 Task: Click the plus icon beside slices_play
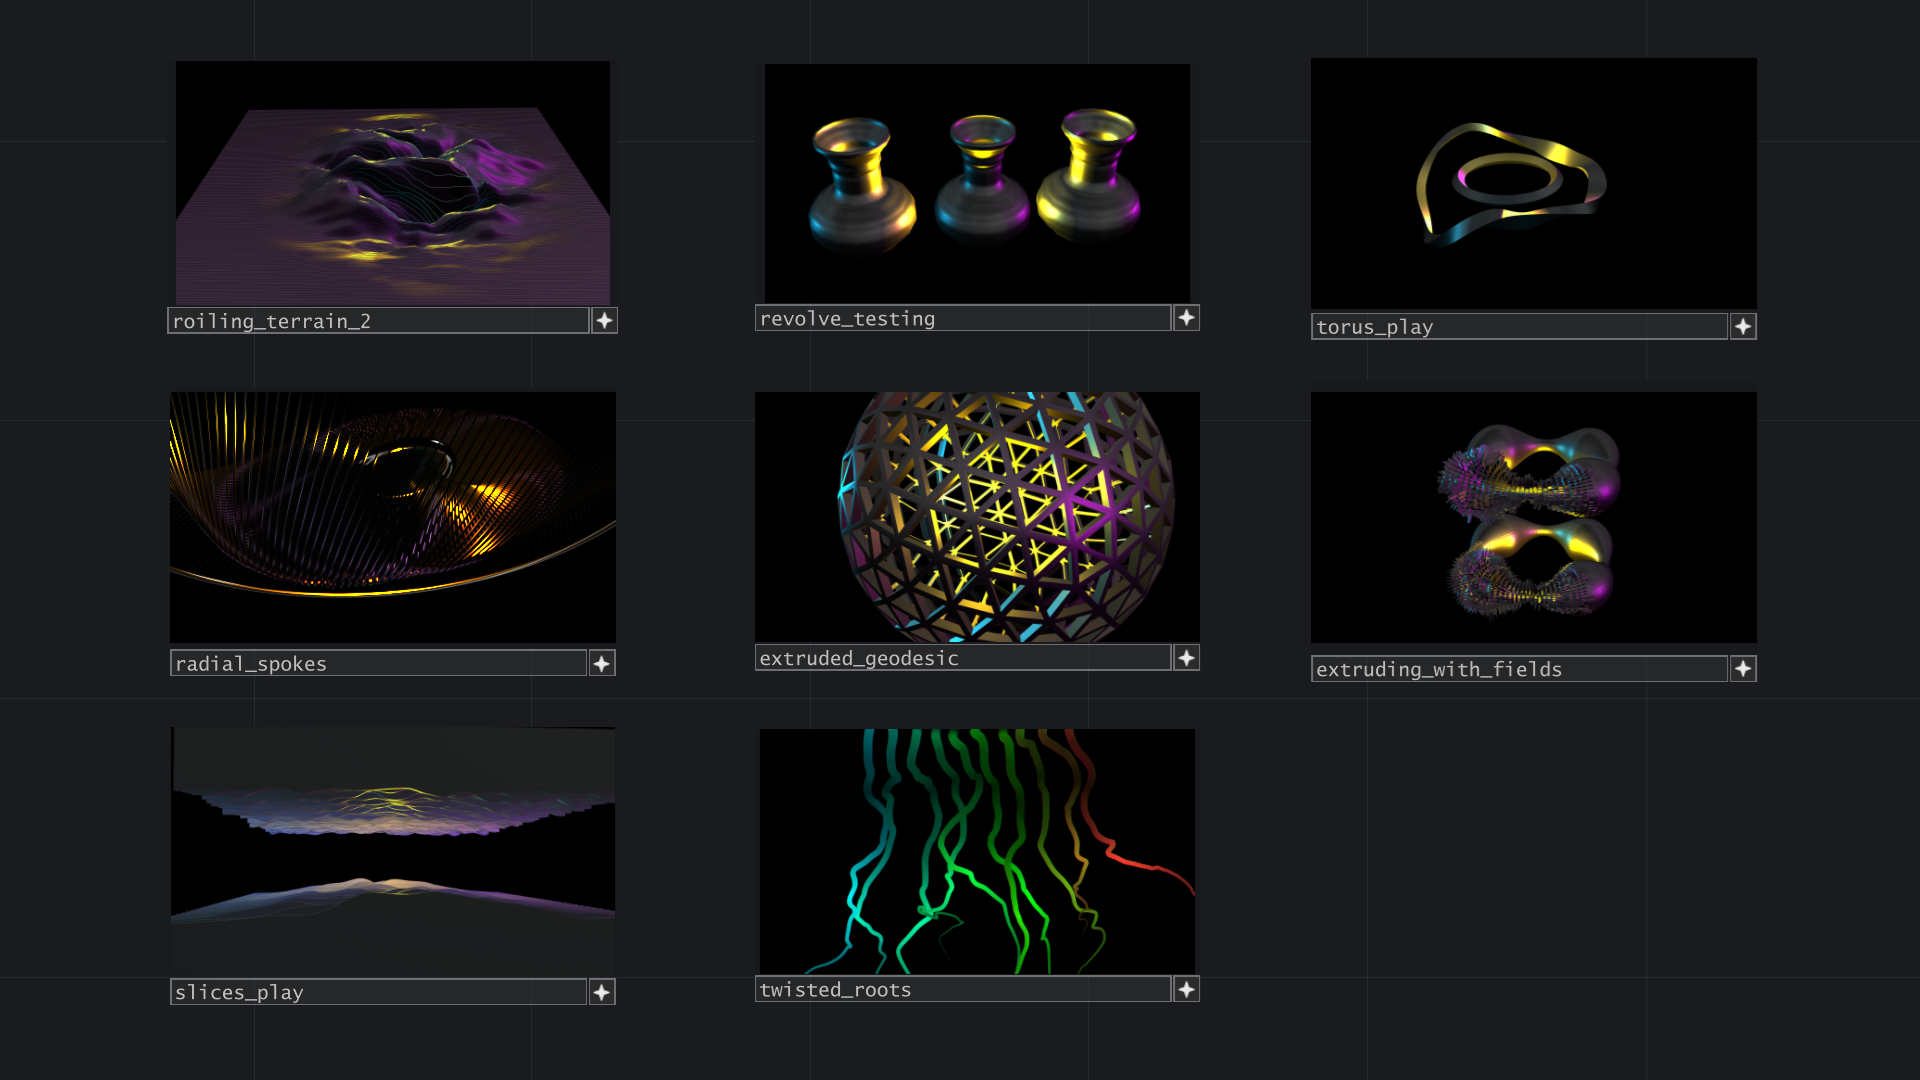[x=602, y=992]
